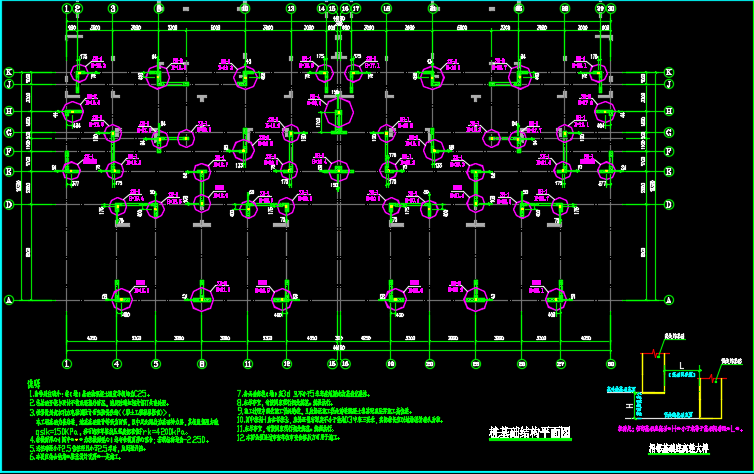Select grid bubble A on the left side

pos(9,300)
